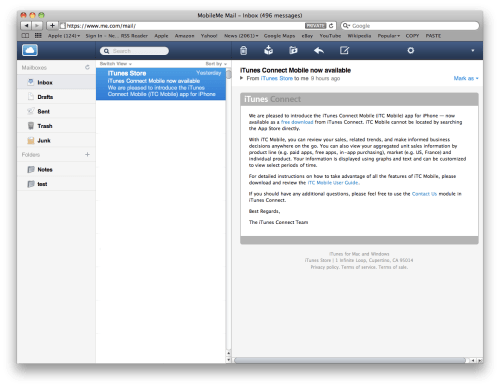The height and width of the screenshot is (384, 500).
Task: Click the Safari forward button
Action: click(x=37, y=26)
